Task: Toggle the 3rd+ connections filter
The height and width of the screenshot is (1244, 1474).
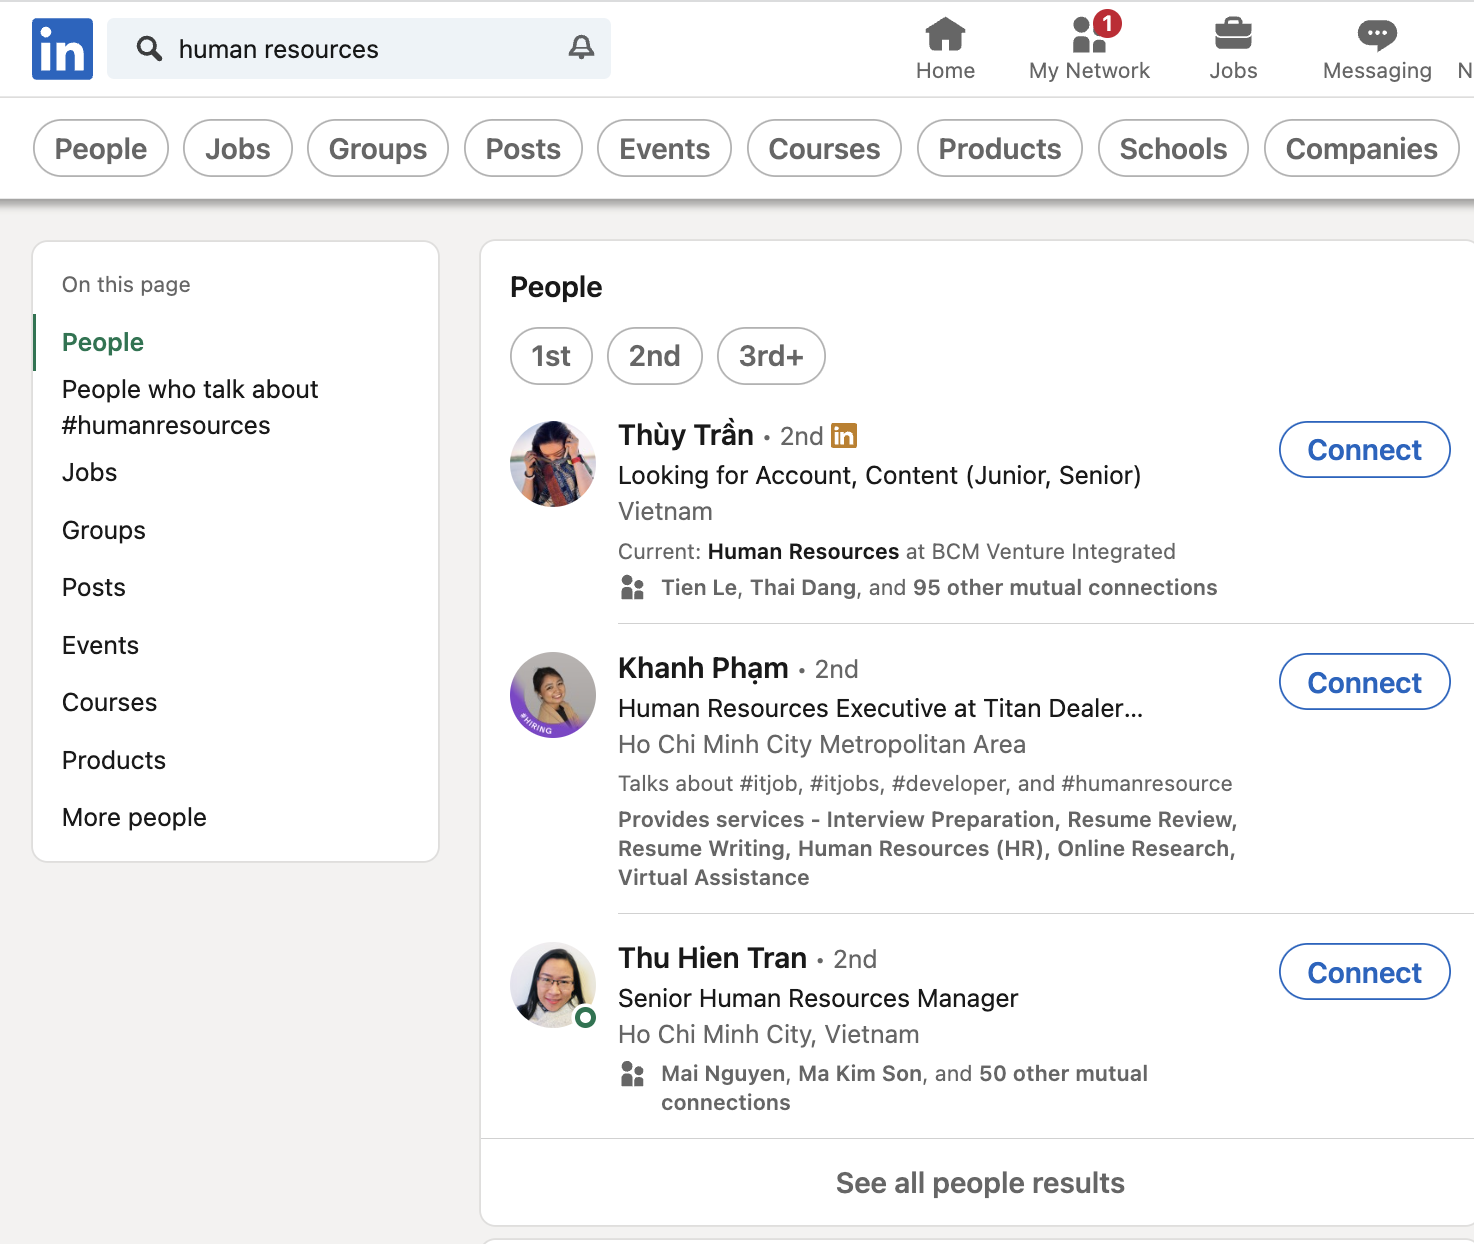Action: point(770,356)
